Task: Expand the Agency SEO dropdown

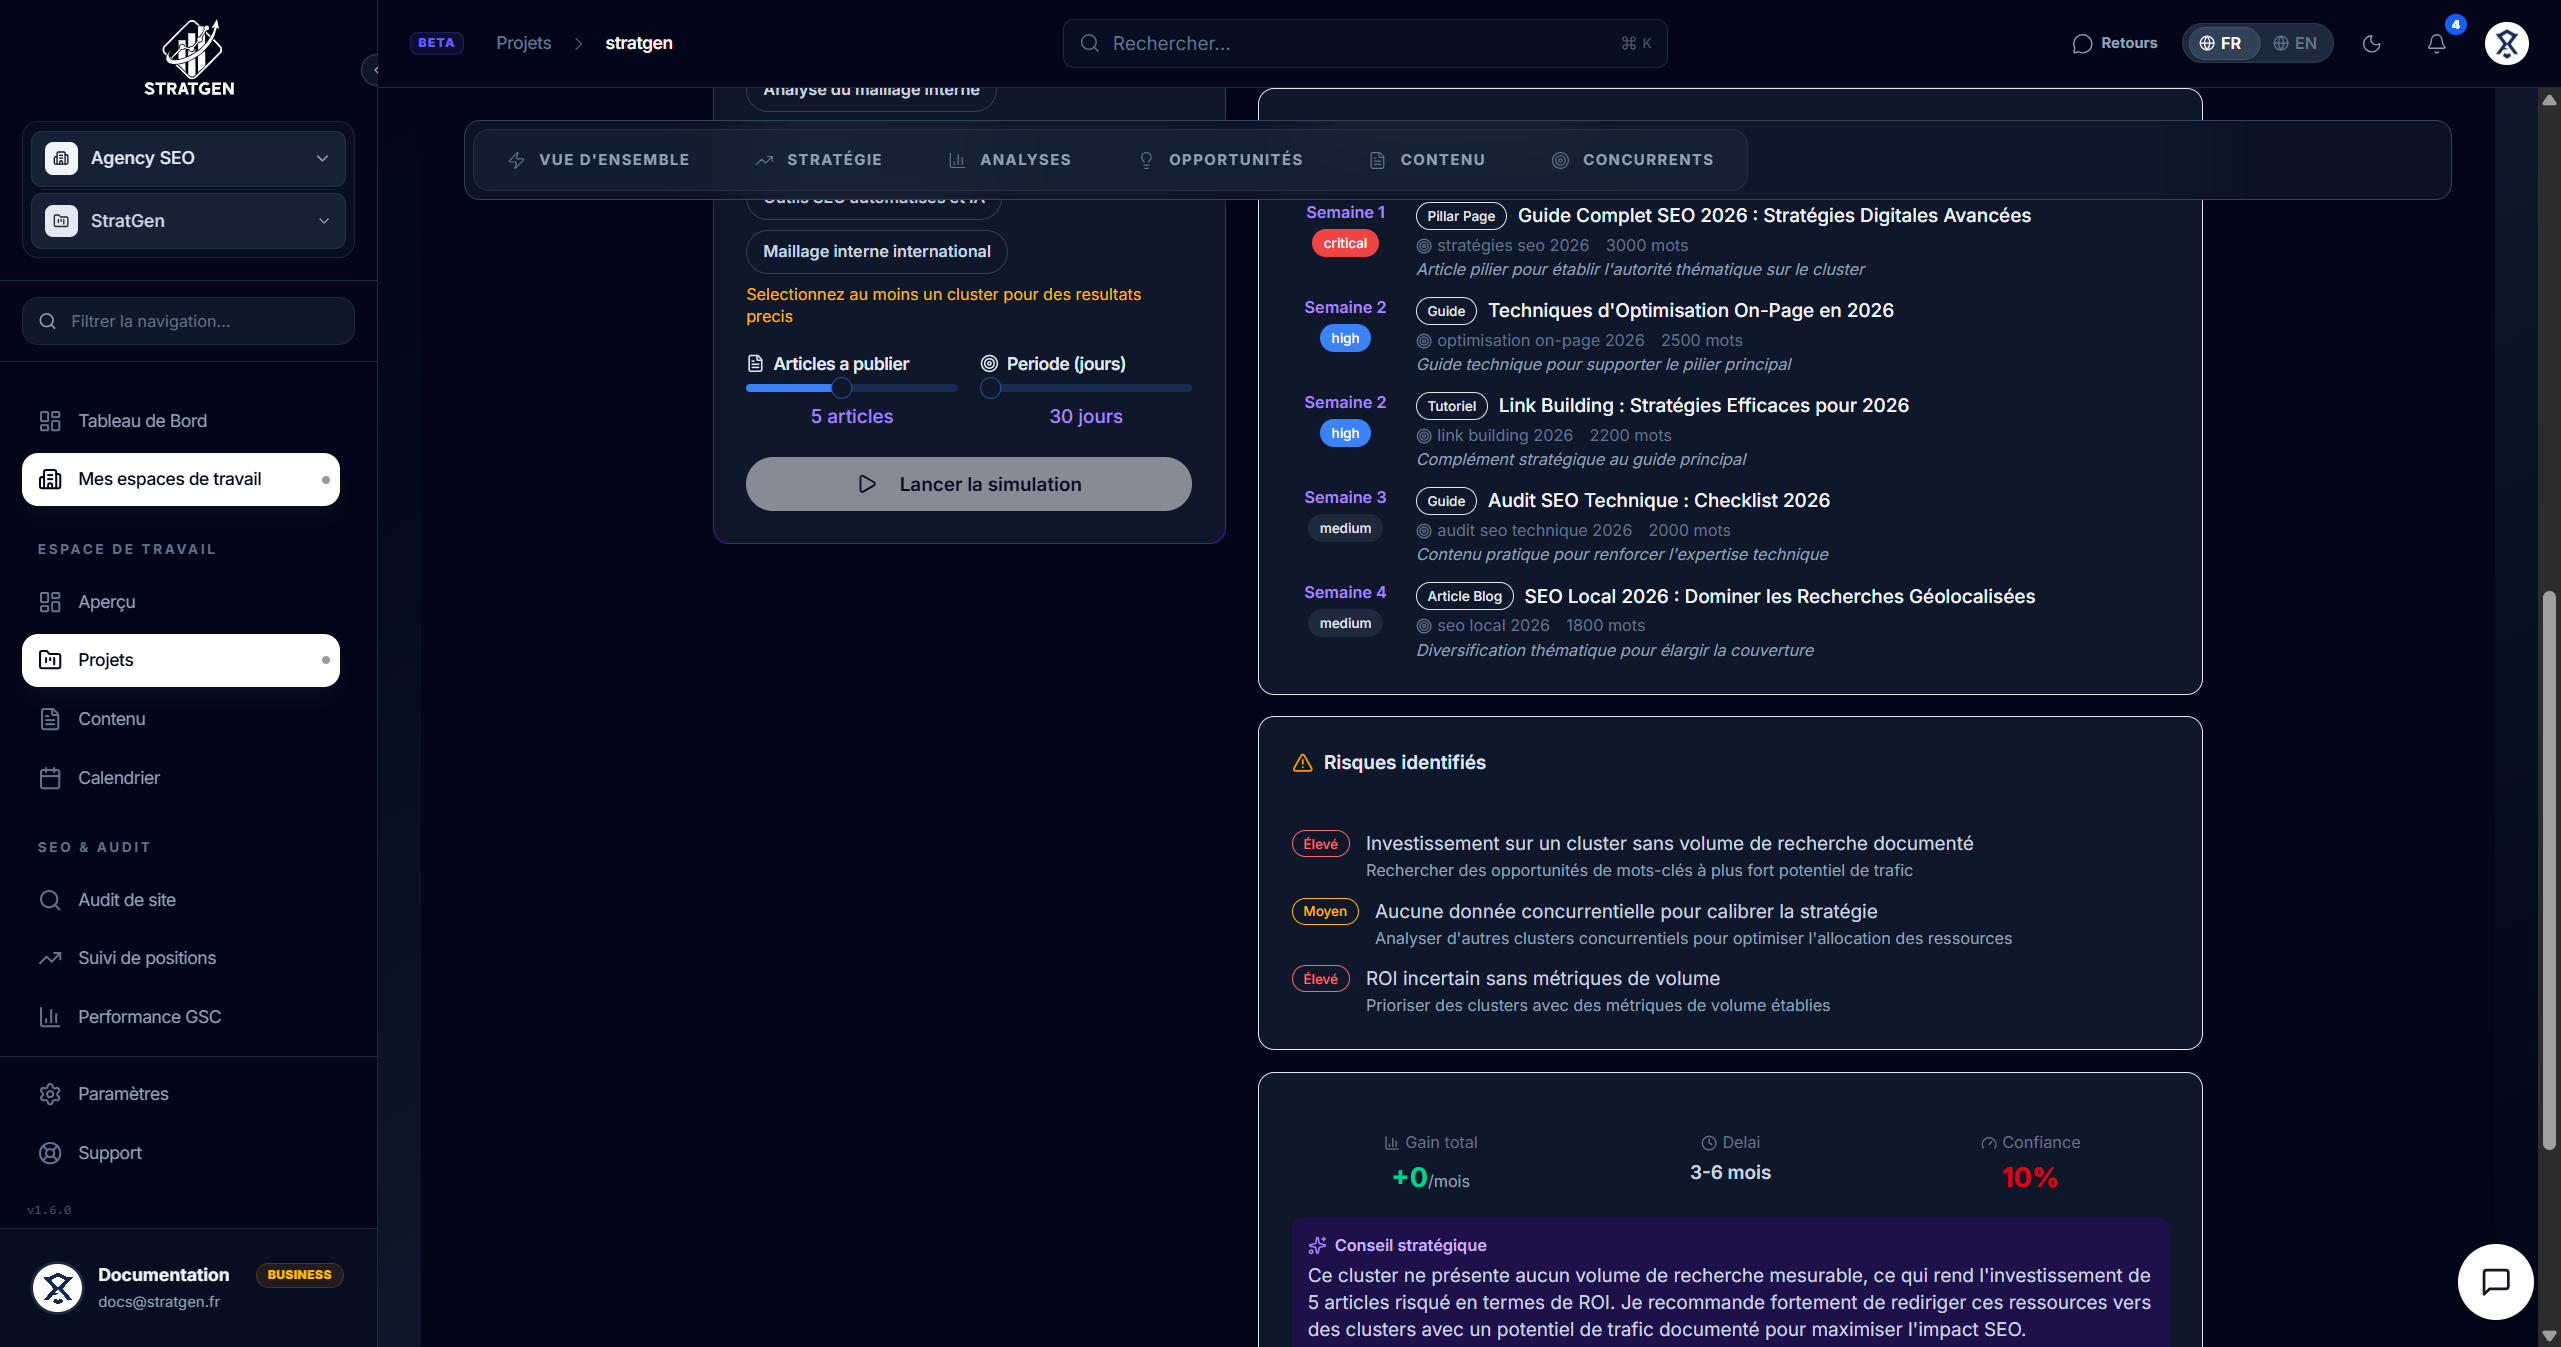Action: pos(188,158)
